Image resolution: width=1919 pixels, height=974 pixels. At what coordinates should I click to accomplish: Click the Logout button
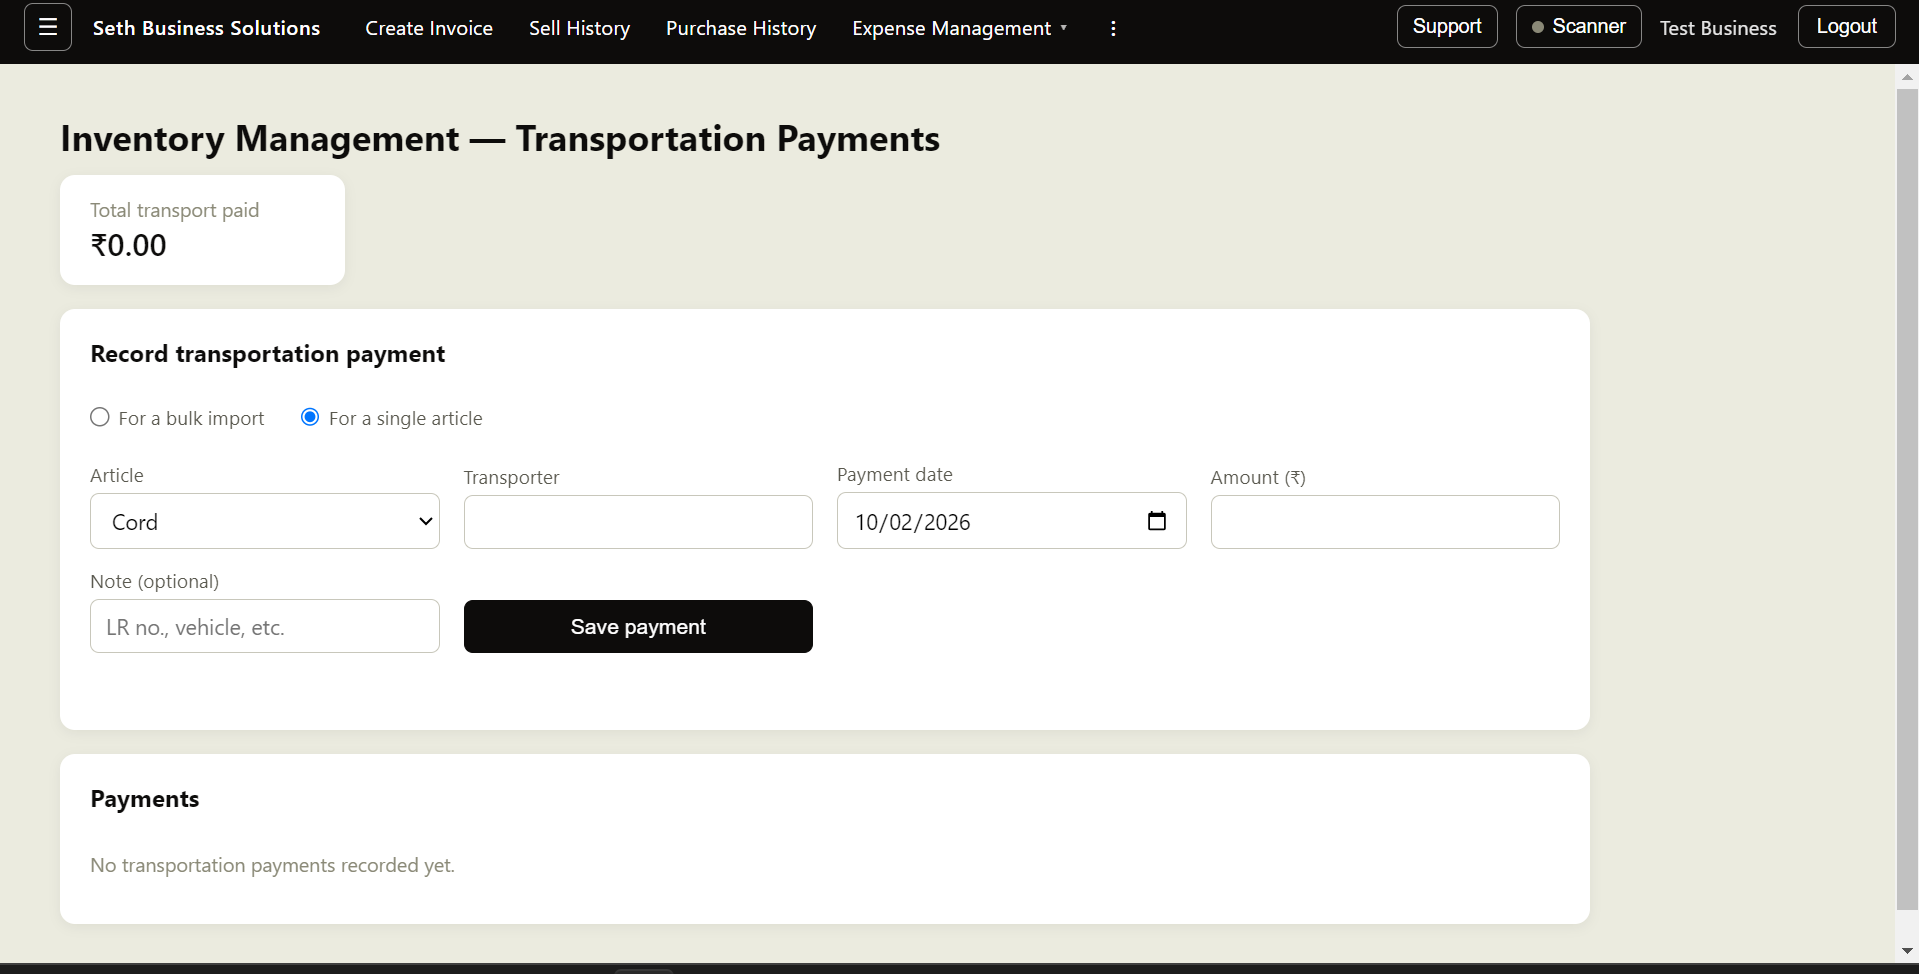click(x=1846, y=26)
